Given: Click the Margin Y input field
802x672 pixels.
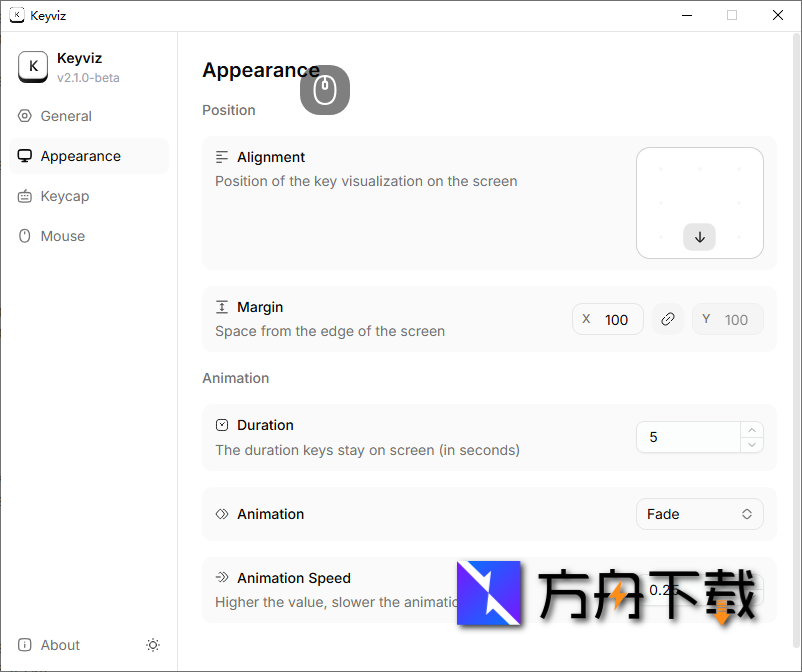Looking at the screenshot, I should coord(736,319).
